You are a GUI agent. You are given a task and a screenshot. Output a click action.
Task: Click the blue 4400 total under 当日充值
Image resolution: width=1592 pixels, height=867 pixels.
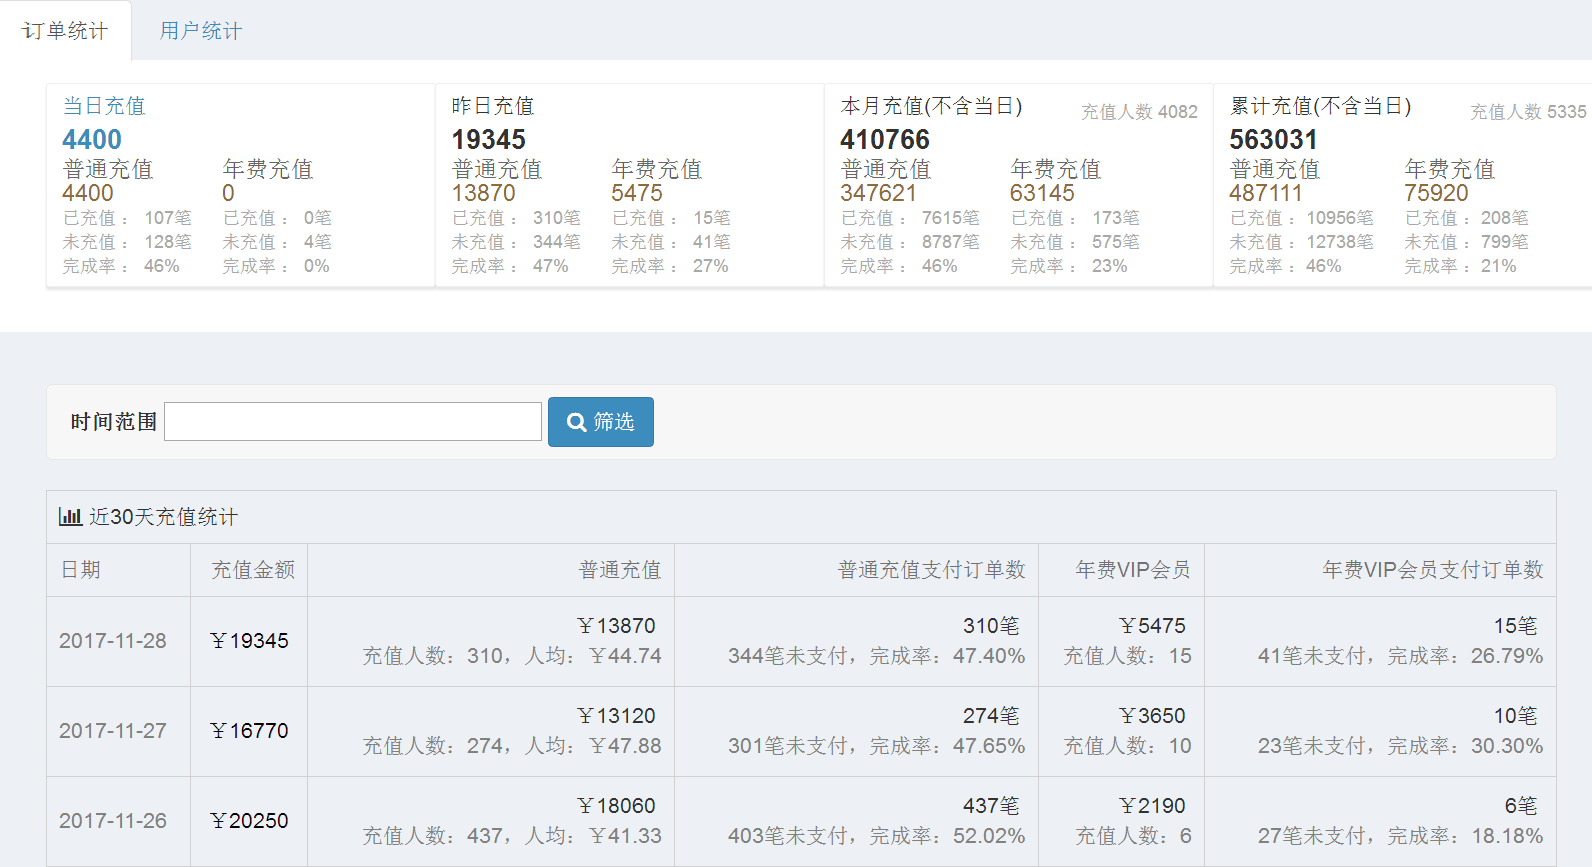tap(92, 140)
